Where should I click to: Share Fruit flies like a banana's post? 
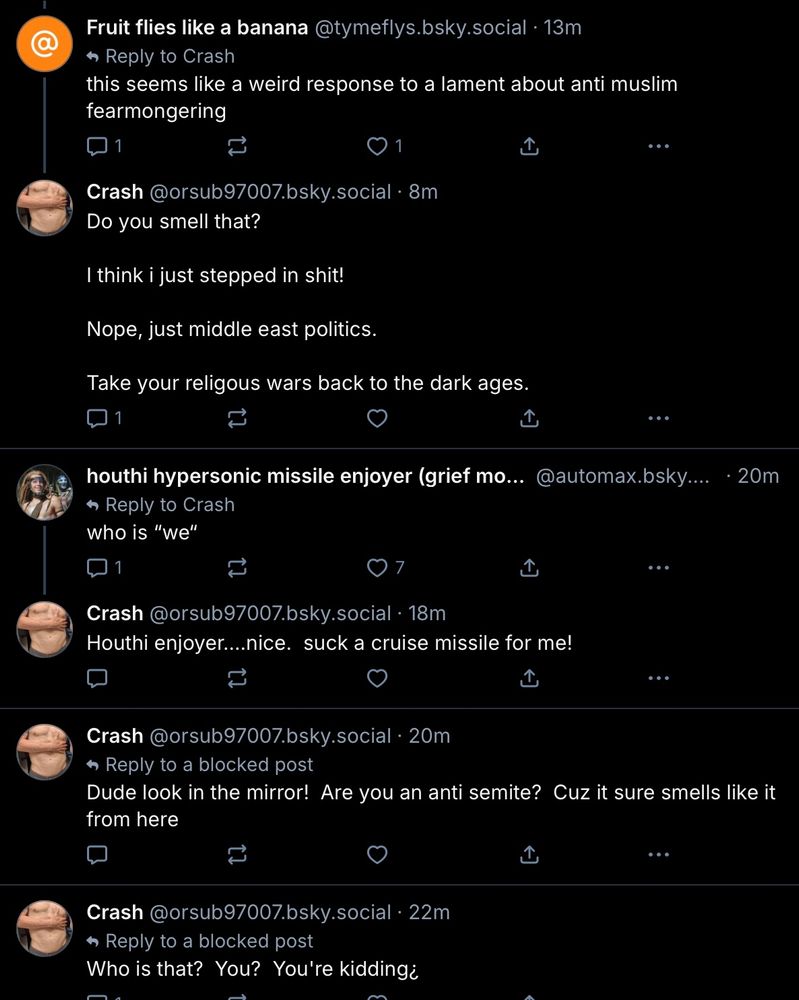[x=530, y=147]
